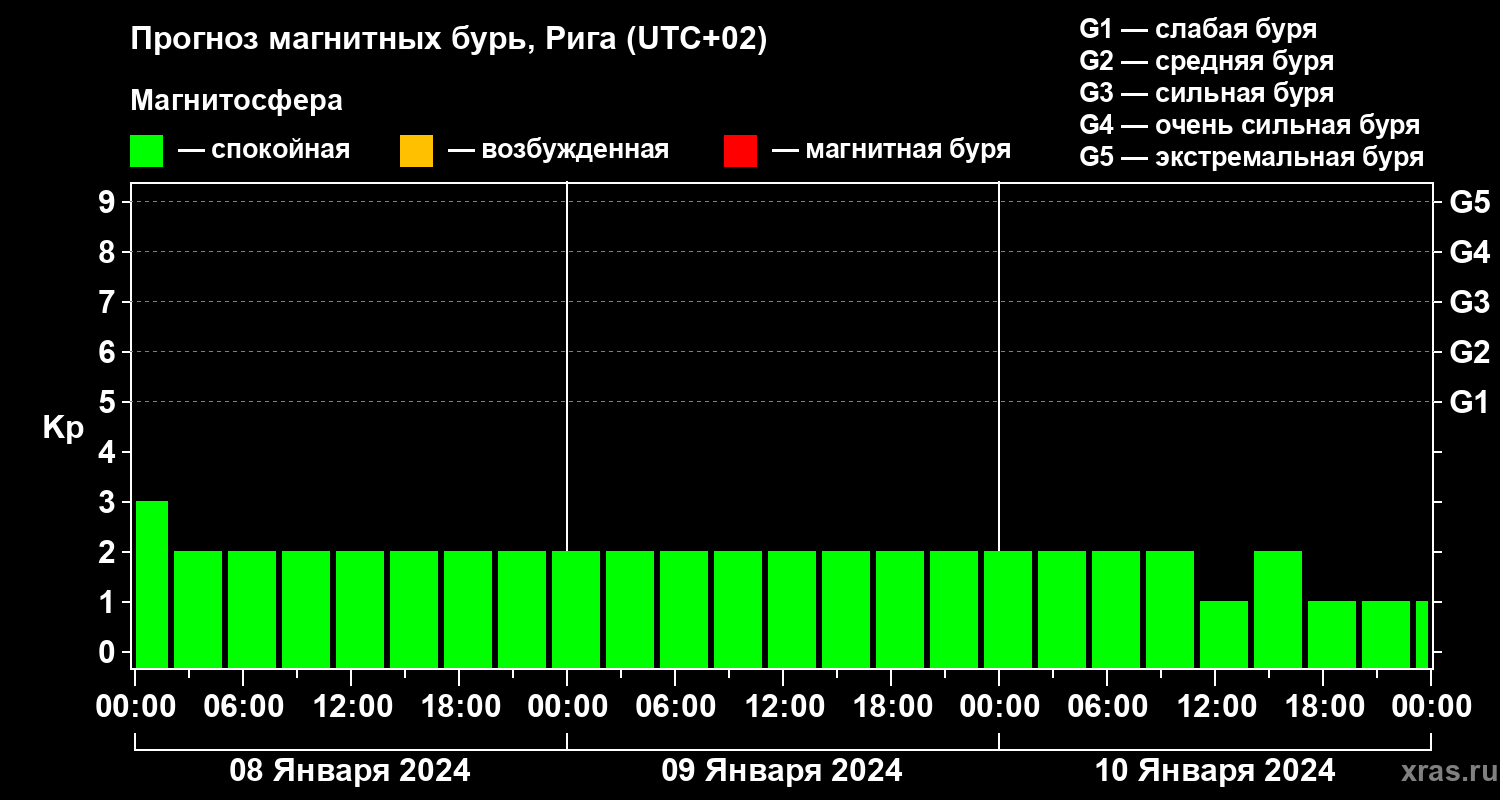Screen dimensions: 1500x800
Task: Click the orange возбужденная legend swatch
Action: (416, 151)
